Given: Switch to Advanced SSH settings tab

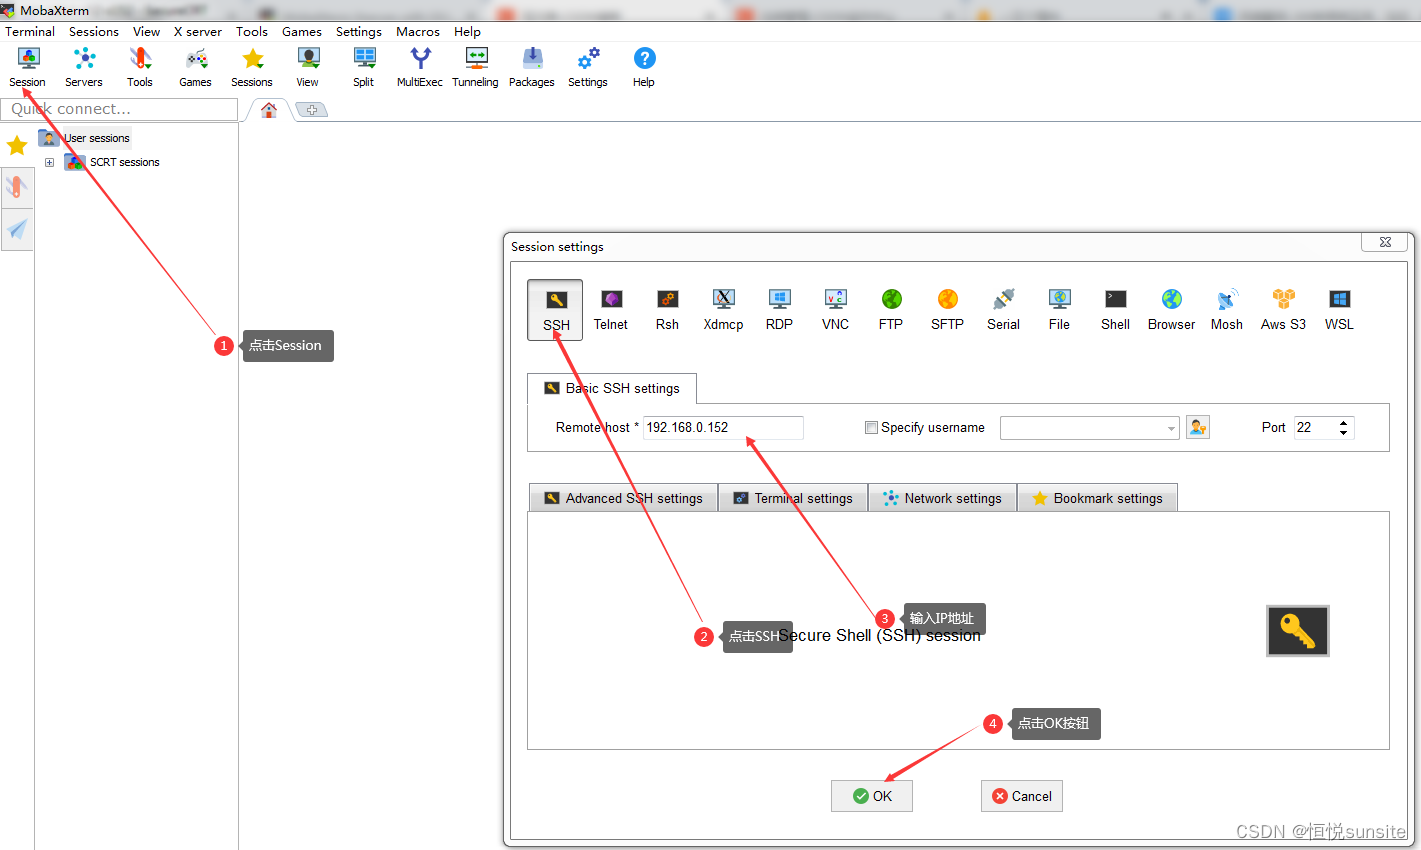Looking at the screenshot, I should click(x=623, y=498).
